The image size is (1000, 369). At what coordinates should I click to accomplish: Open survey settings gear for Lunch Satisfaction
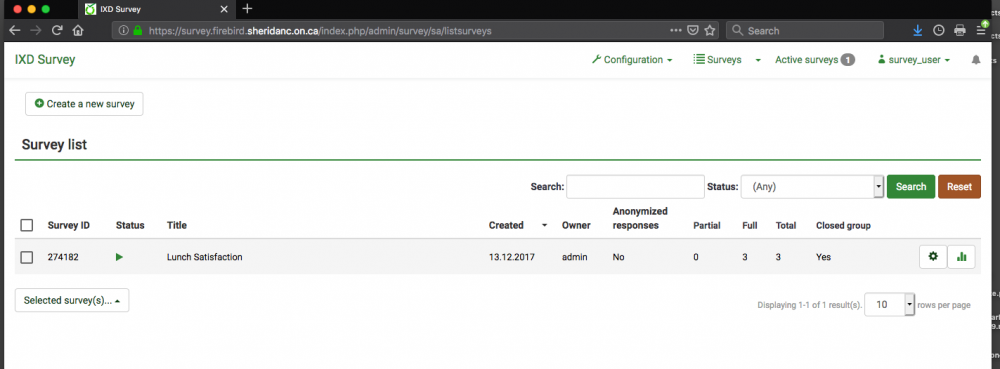[x=933, y=257]
